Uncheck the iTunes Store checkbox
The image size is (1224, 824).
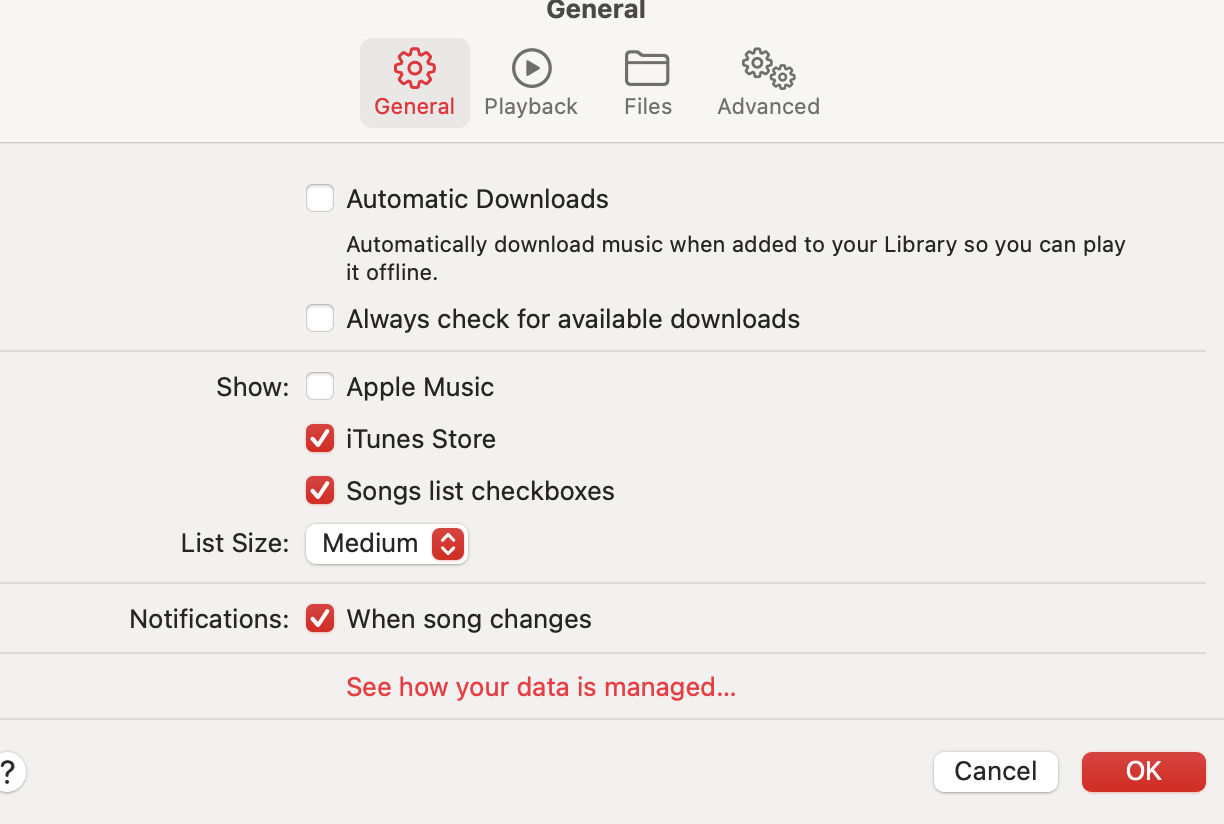click(320, 438)
